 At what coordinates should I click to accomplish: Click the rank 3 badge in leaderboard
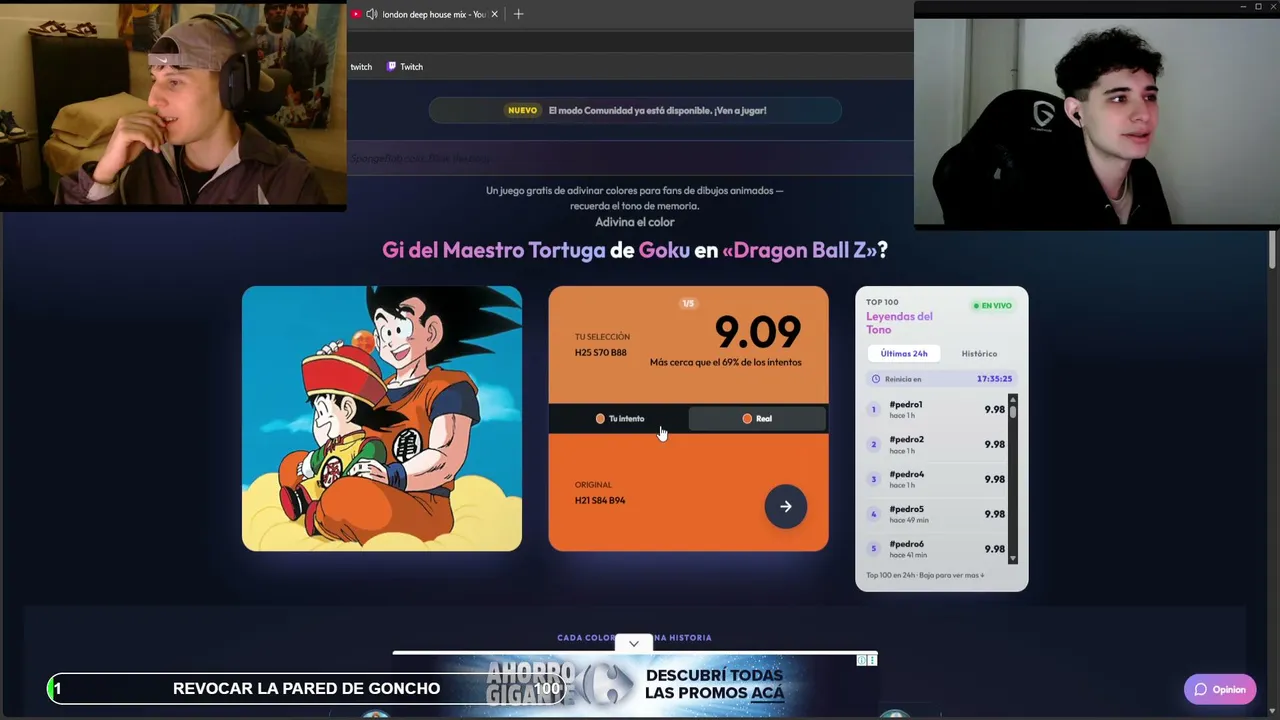pos(873,479)
